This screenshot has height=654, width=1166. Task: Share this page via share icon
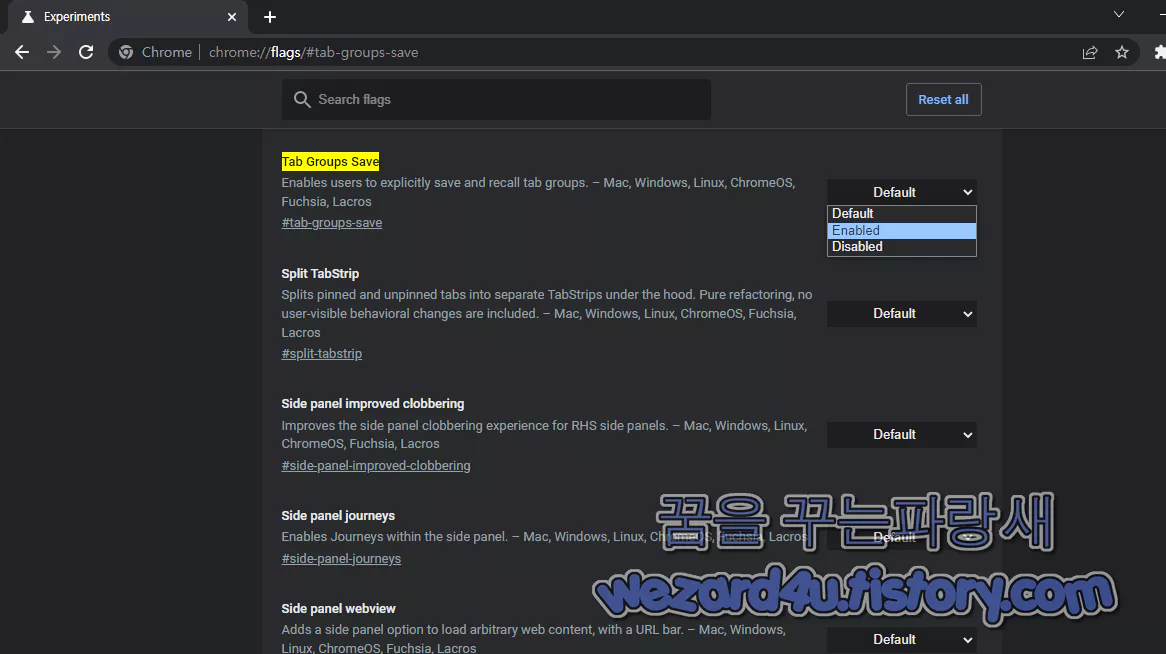coord(1089,52)
